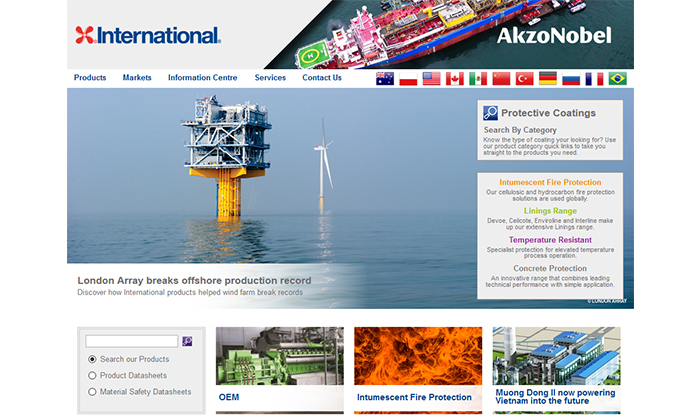Screen dimensions: 700x420
Task: Open the Concrete Protection link
Action: coord(550,268)
